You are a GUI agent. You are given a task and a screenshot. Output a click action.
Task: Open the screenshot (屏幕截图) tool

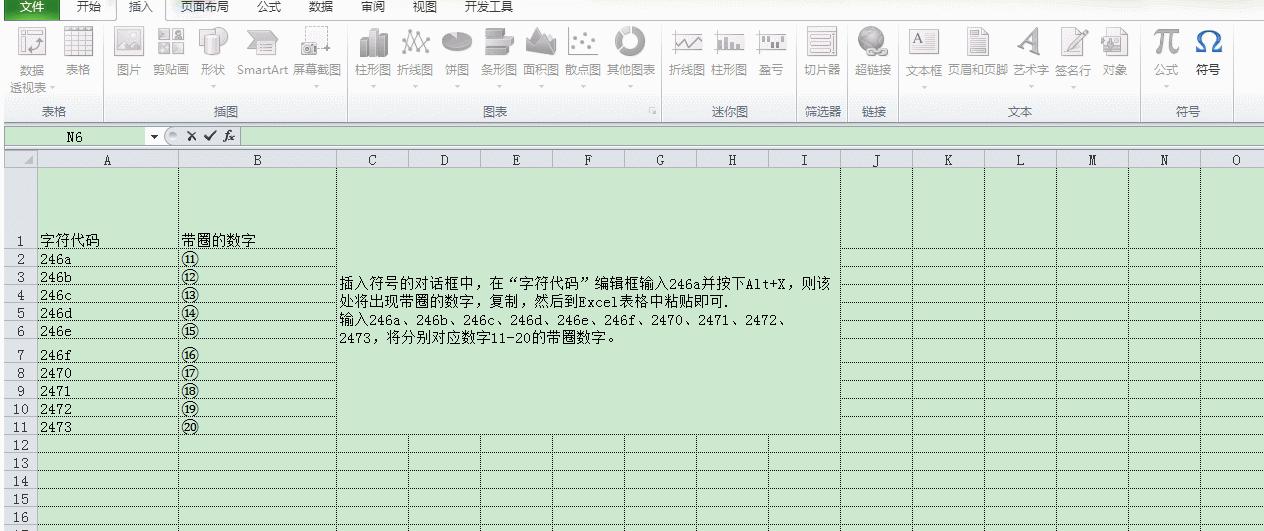coord(317,57)
